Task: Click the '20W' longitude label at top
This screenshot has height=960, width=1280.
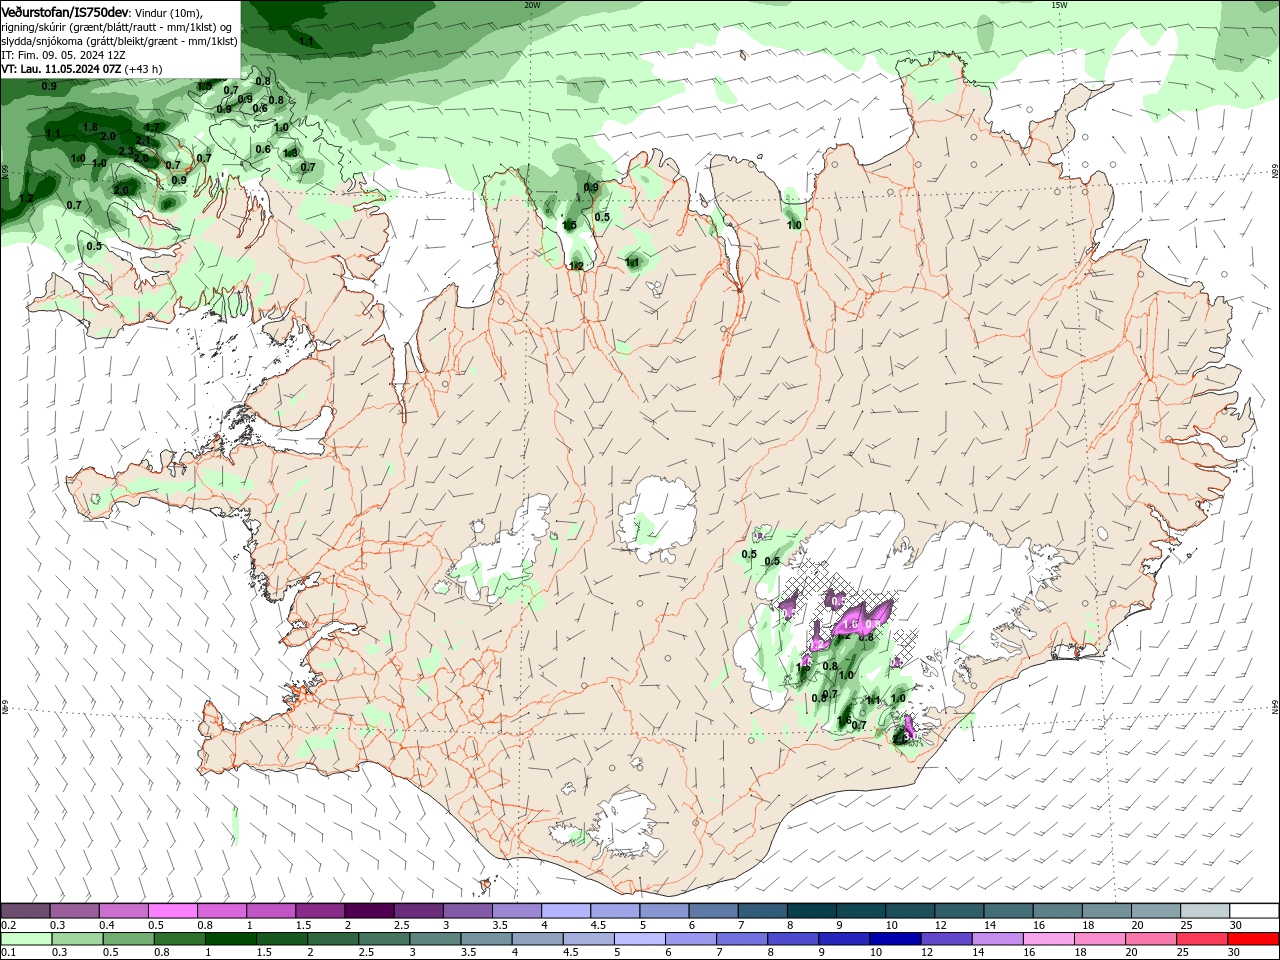Action: (532, 5)
